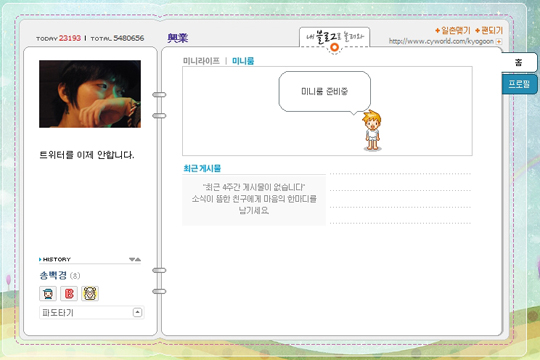Click the red B badge icon
Screen dimensions: 540x360
pyautogui.click(x=69, y=294)
